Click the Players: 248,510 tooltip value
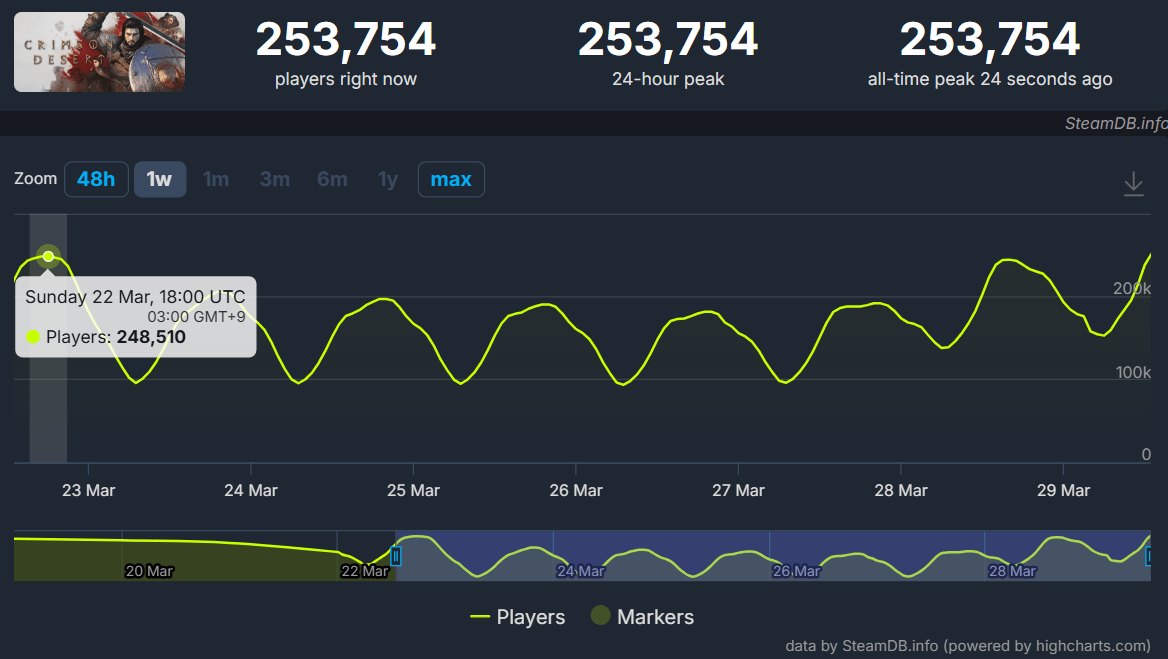Image resolution: width=1168 pixels, height=659 pixels. [x=115, y=337]
